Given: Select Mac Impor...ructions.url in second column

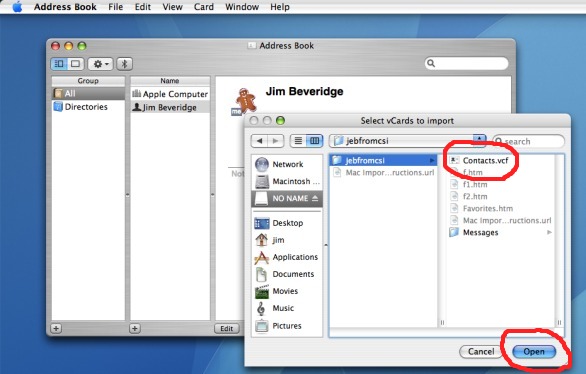Looking at the screenshot, I should click(x=500, y=220).
